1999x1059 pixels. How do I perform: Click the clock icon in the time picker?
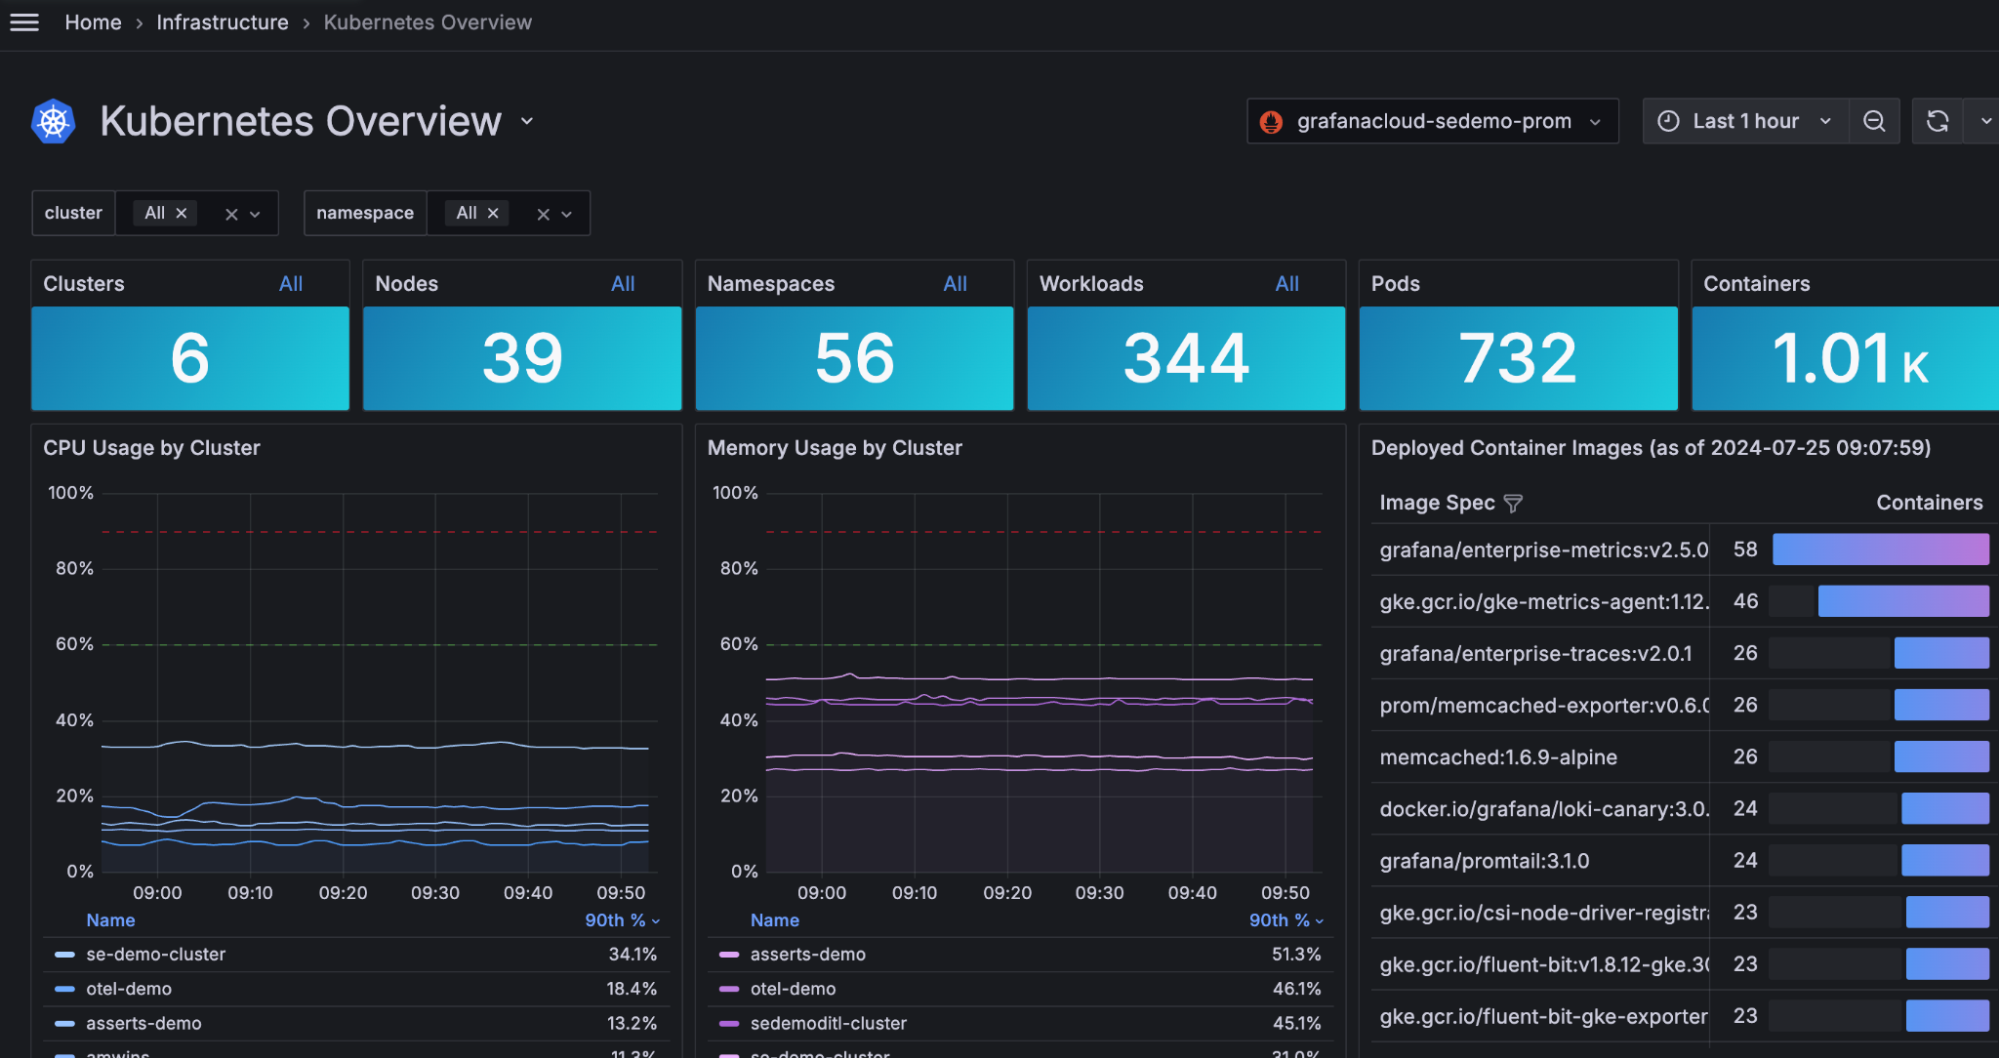pos(1667,120)
